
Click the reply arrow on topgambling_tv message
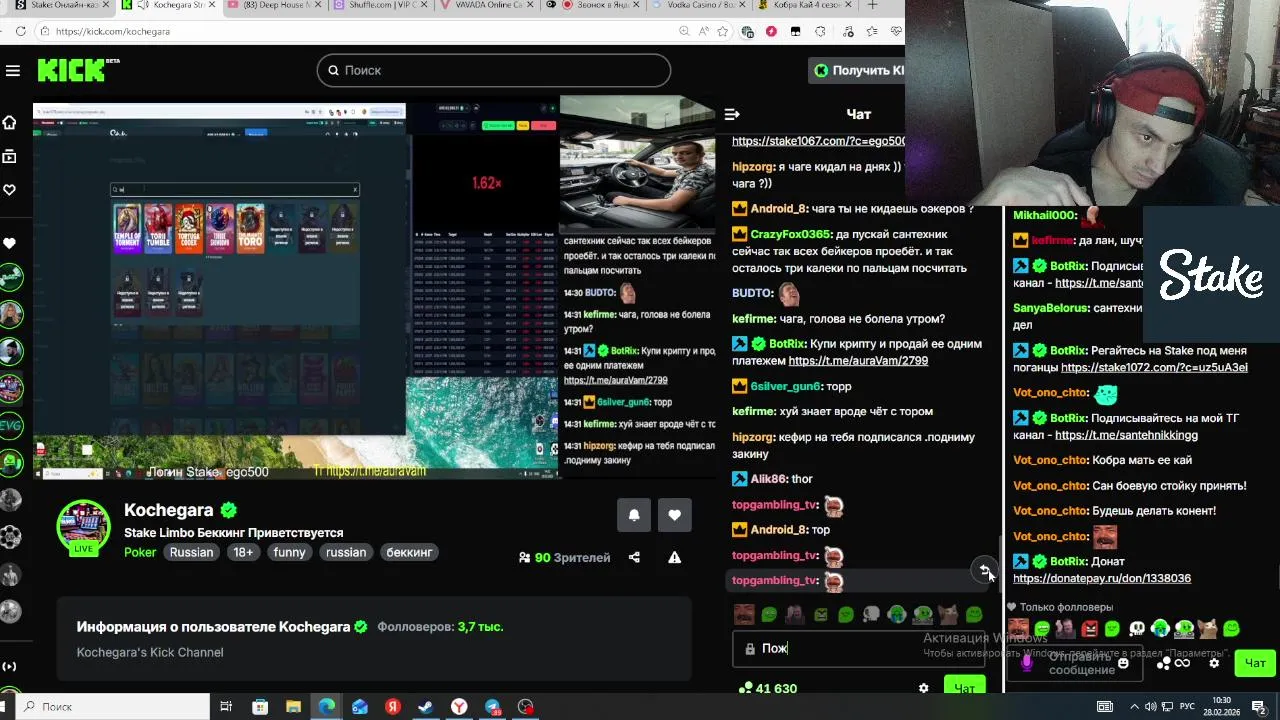[985, 570]
